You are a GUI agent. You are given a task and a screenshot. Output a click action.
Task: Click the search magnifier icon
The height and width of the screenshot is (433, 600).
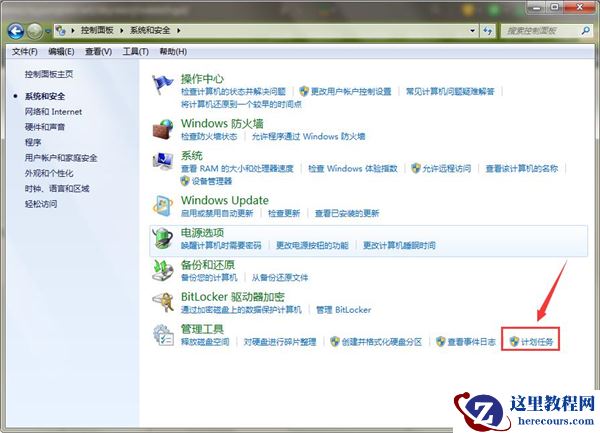coord(585,31)
